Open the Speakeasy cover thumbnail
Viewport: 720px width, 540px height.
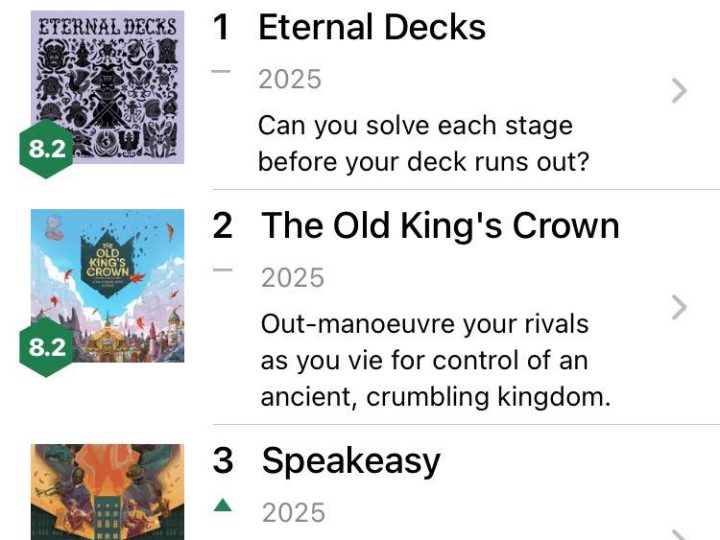pos(108,492)
